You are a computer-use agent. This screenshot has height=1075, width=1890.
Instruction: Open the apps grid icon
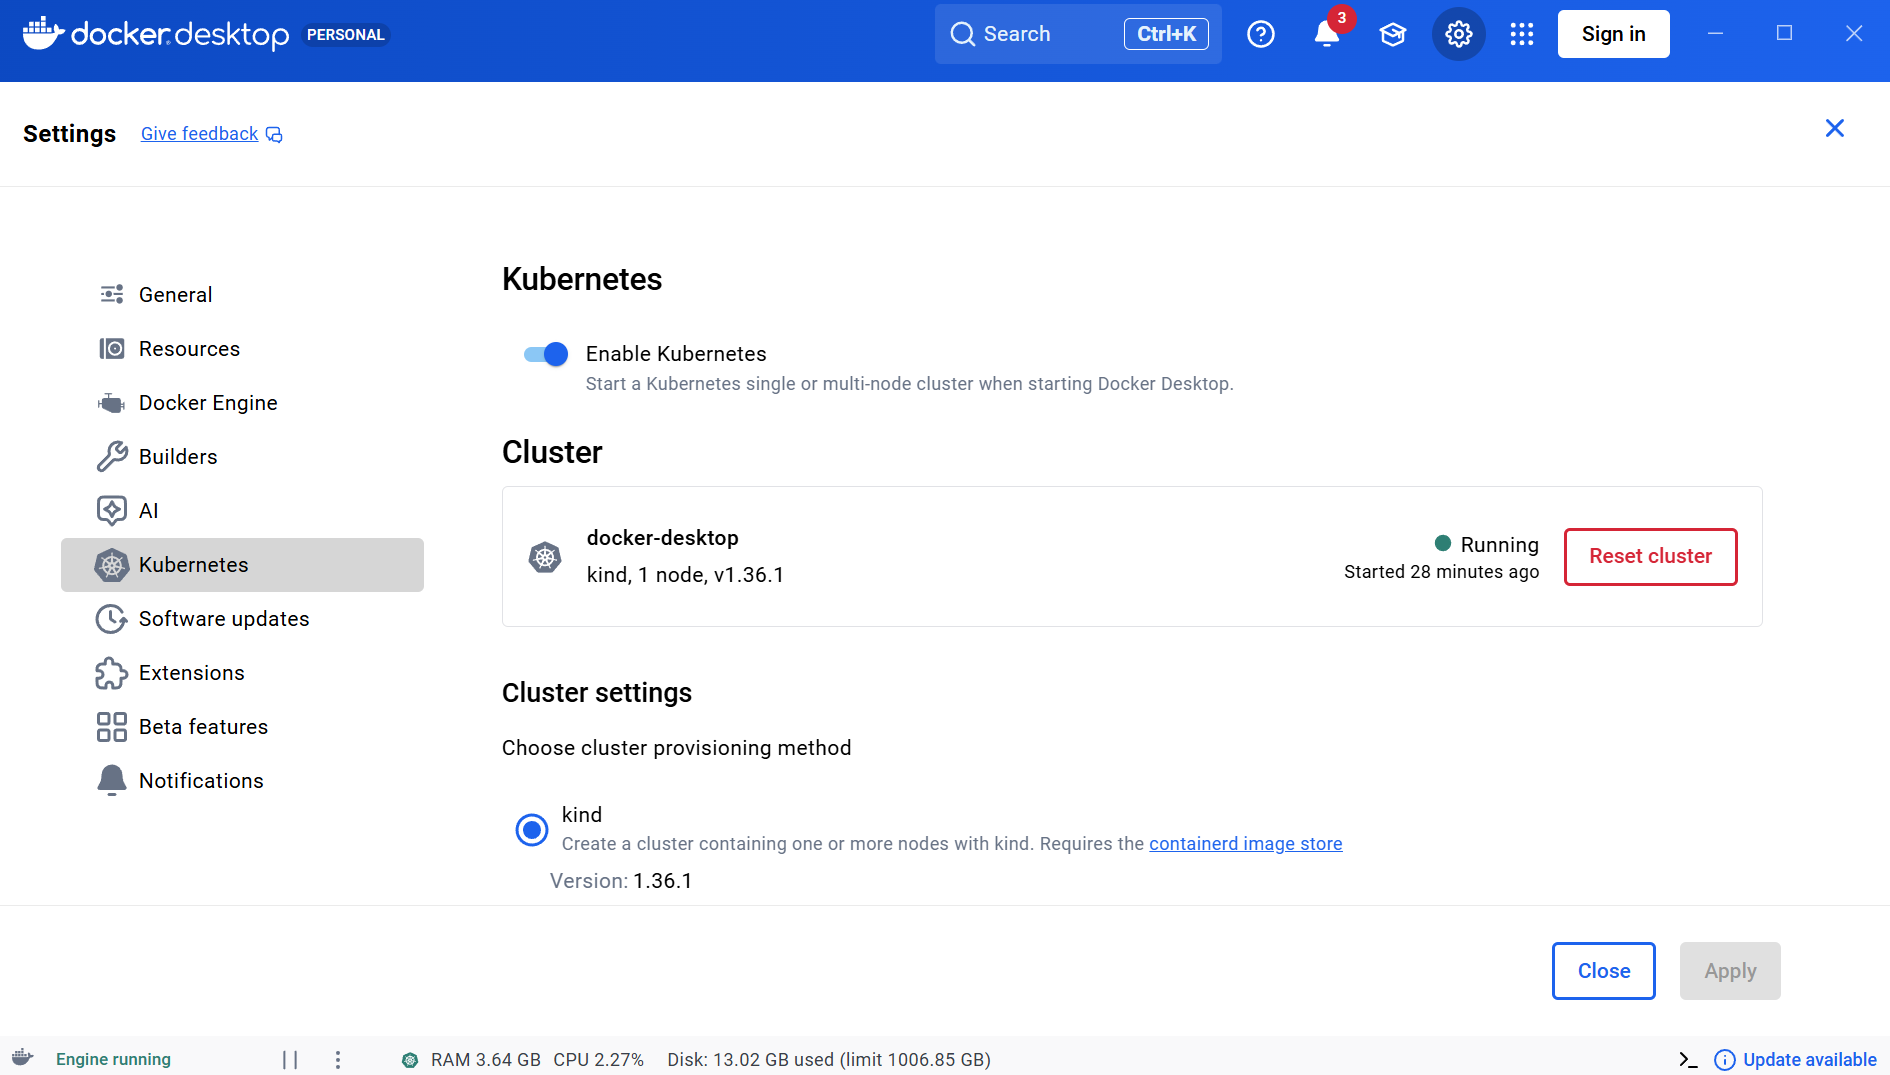[x=1522, y=35]
